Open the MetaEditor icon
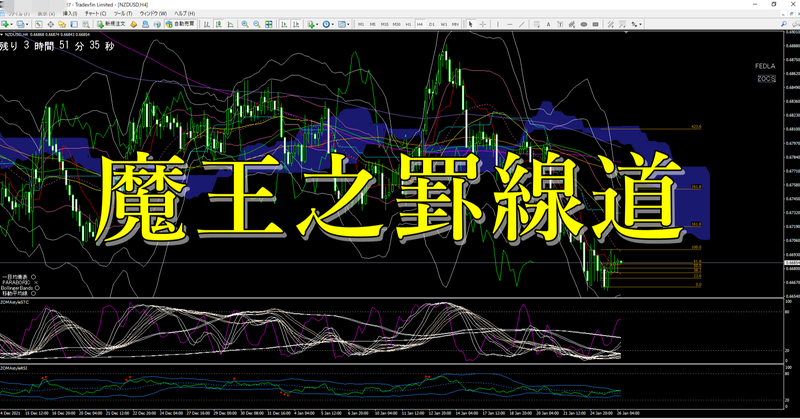Screen dimensions: 800x419 134,24
